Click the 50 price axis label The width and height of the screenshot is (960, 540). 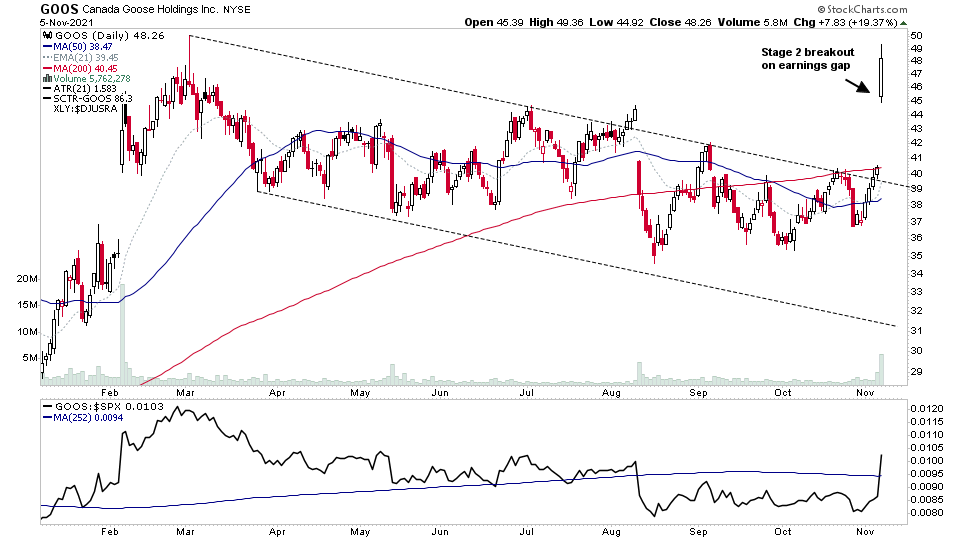click(917, 36)
